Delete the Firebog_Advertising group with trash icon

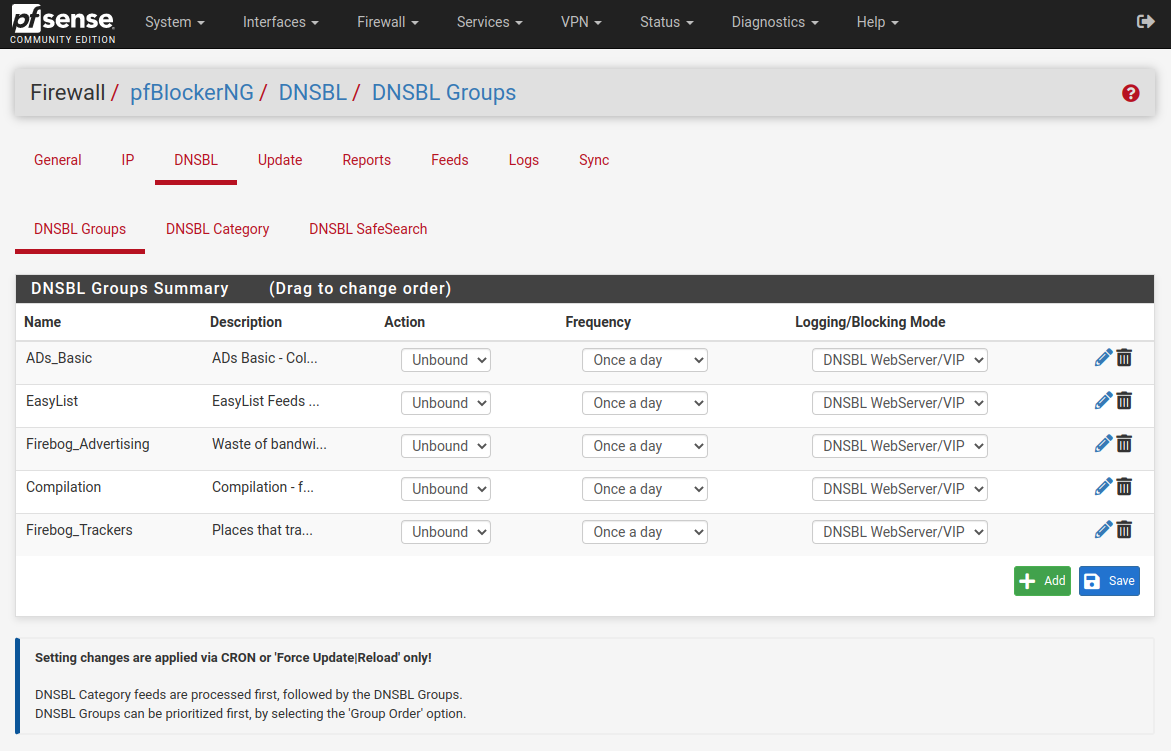click(x=1124, y=444)
